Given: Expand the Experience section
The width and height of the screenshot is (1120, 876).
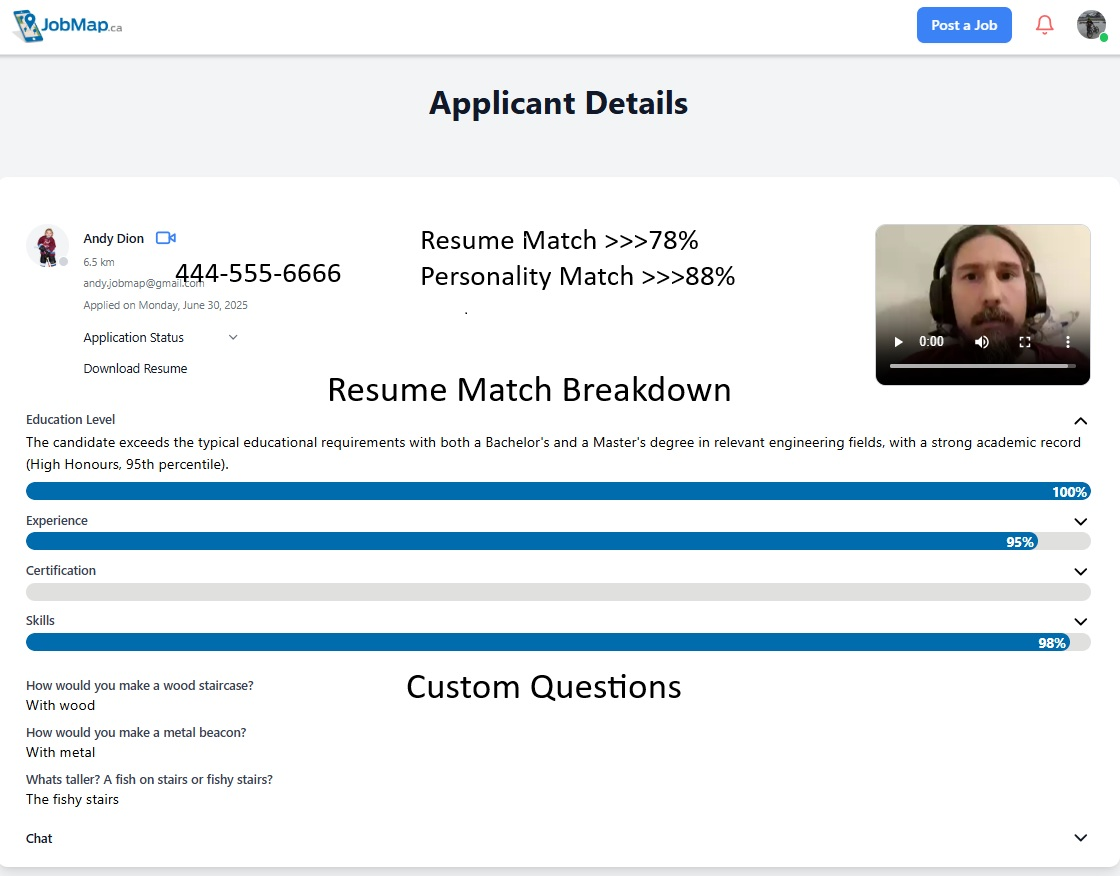Looking at the screenshot, I should 1080,522.
